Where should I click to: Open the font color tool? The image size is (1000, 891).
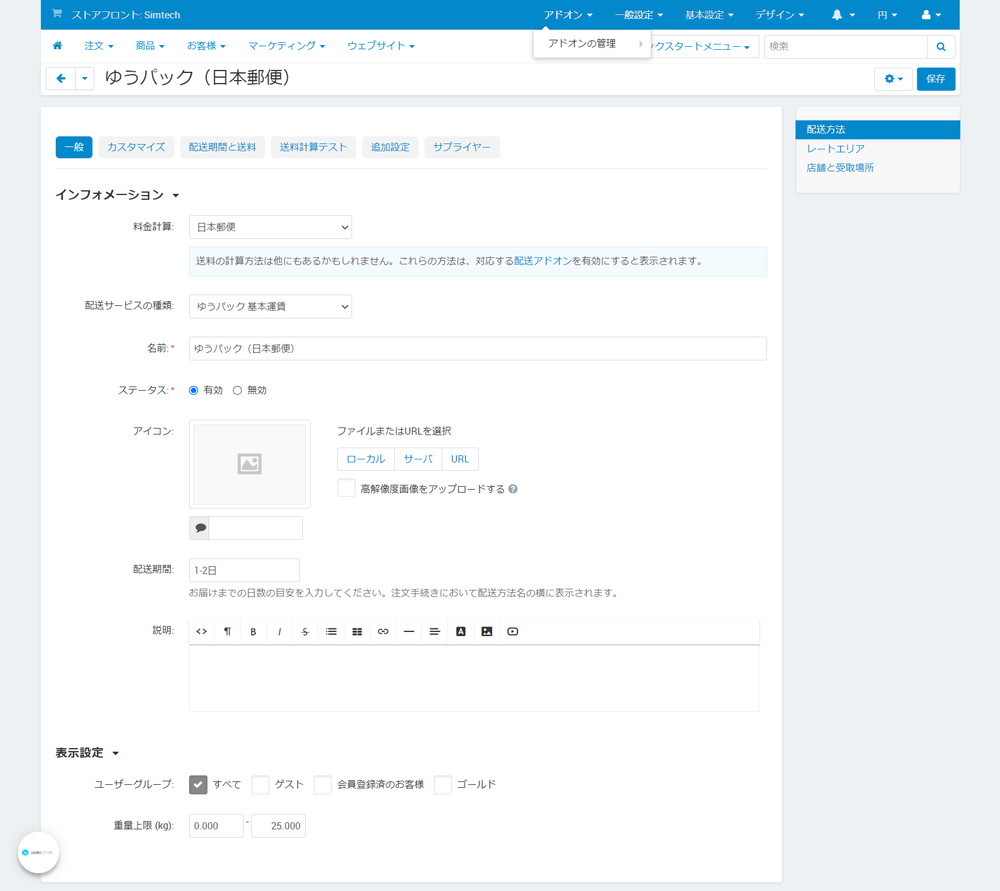(x=460, y=631)
